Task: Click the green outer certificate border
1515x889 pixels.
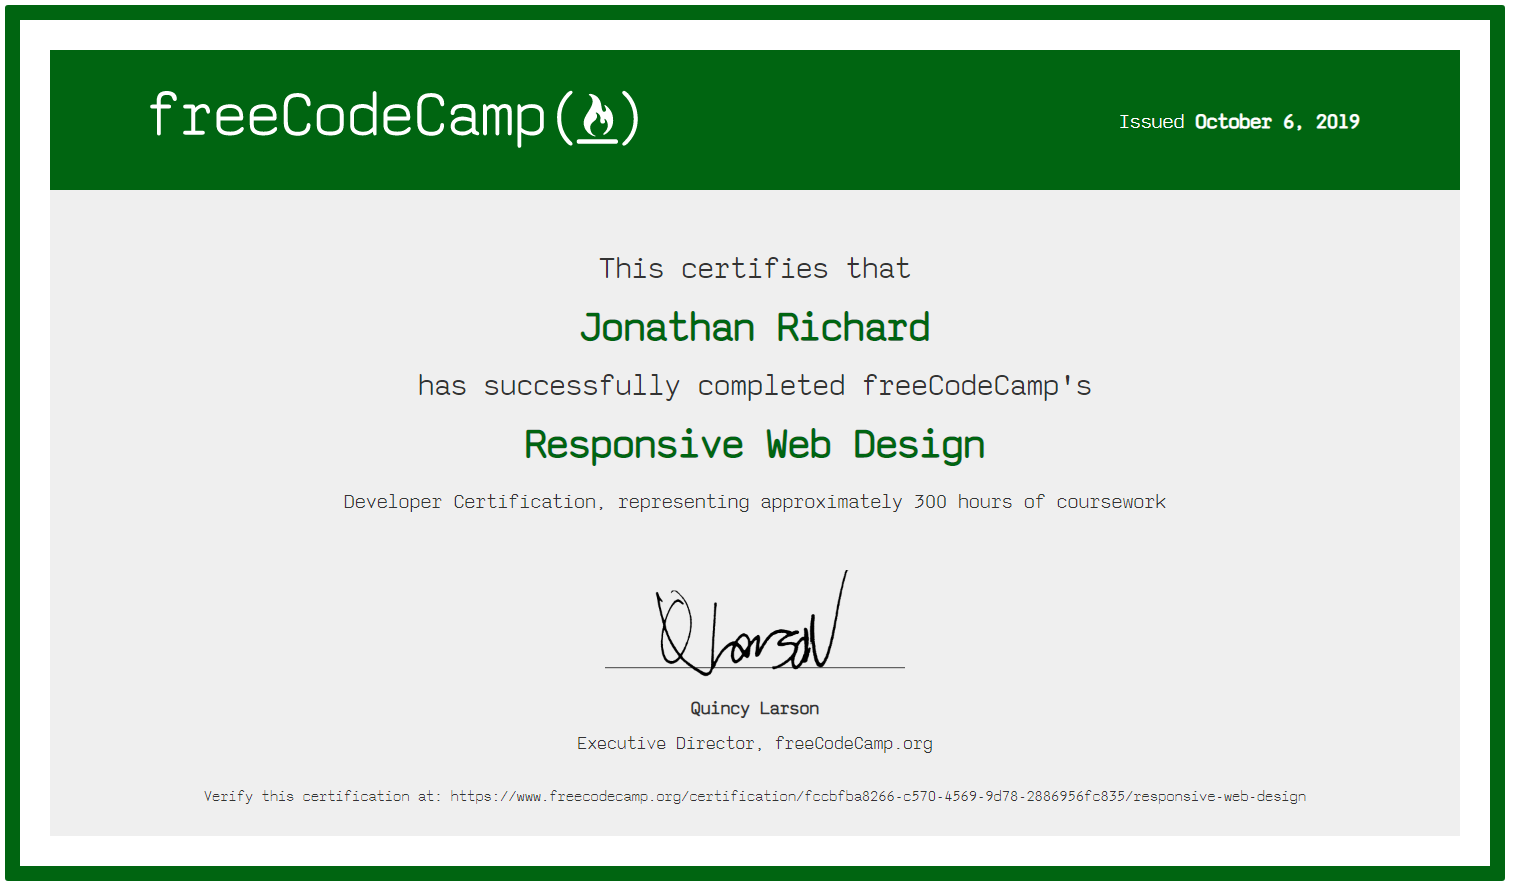Action: coord(757,11)
